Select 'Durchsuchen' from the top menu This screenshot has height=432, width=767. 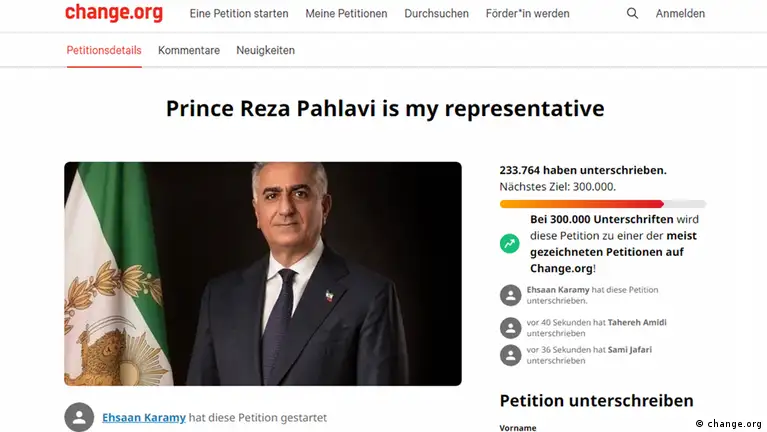tap(436, 14)
